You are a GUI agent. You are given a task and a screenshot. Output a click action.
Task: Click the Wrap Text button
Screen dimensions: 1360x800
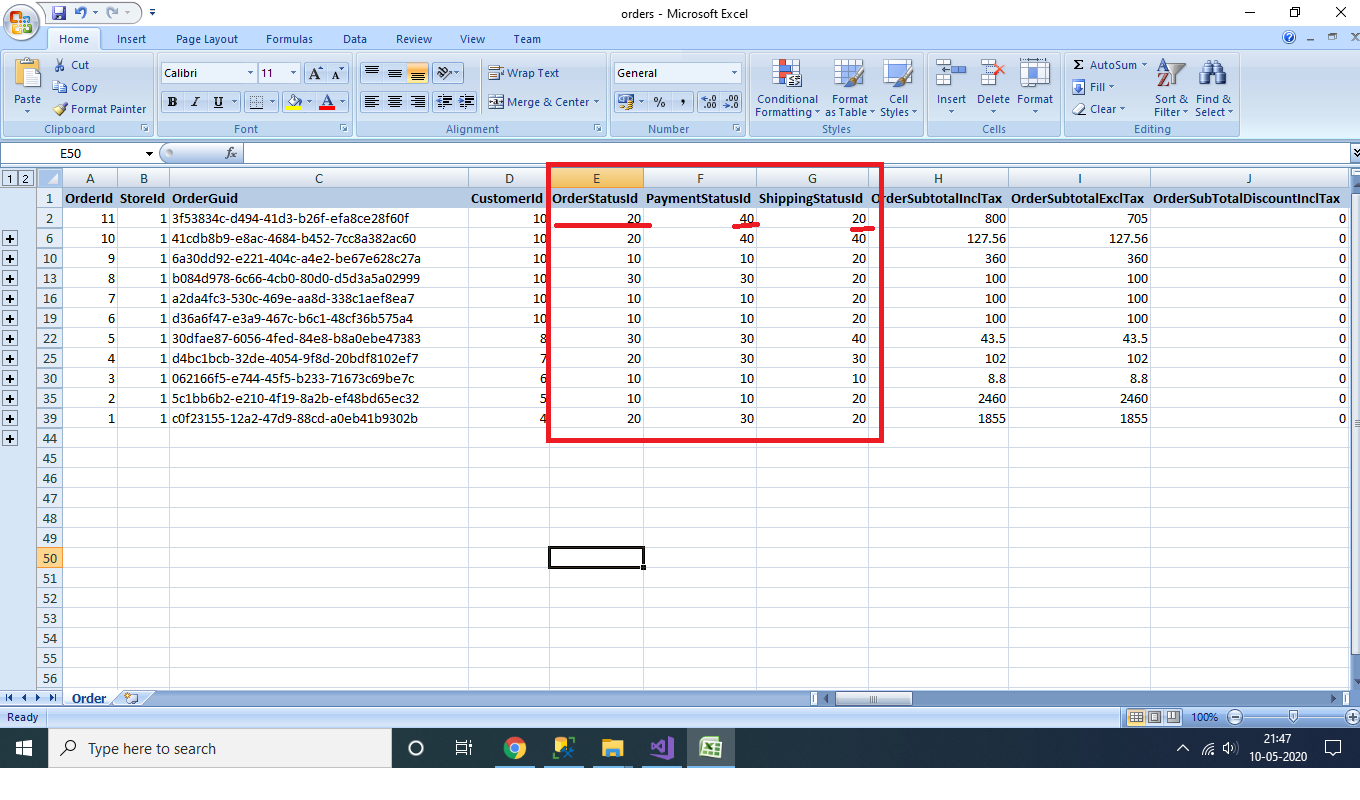[x=523, y=73]
